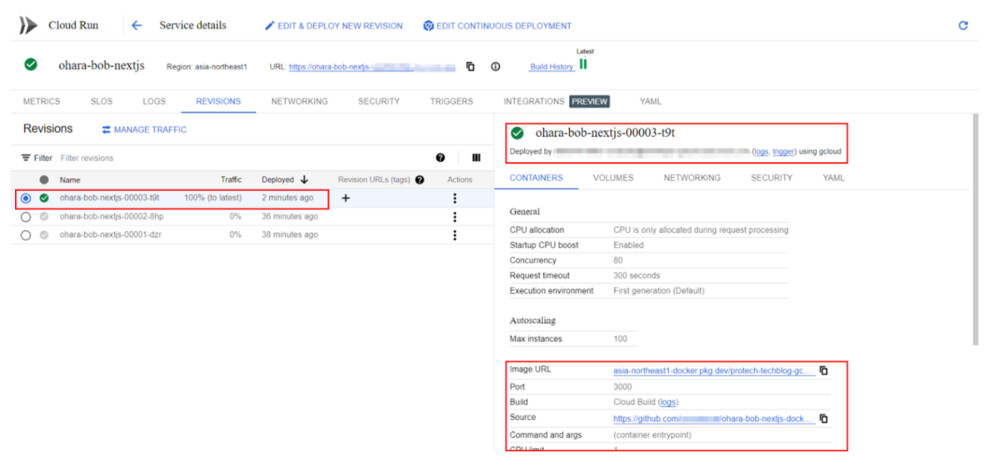Click the Cloud Run logo icon
The height and width of the screenshot is (465, 1000).
29,26
